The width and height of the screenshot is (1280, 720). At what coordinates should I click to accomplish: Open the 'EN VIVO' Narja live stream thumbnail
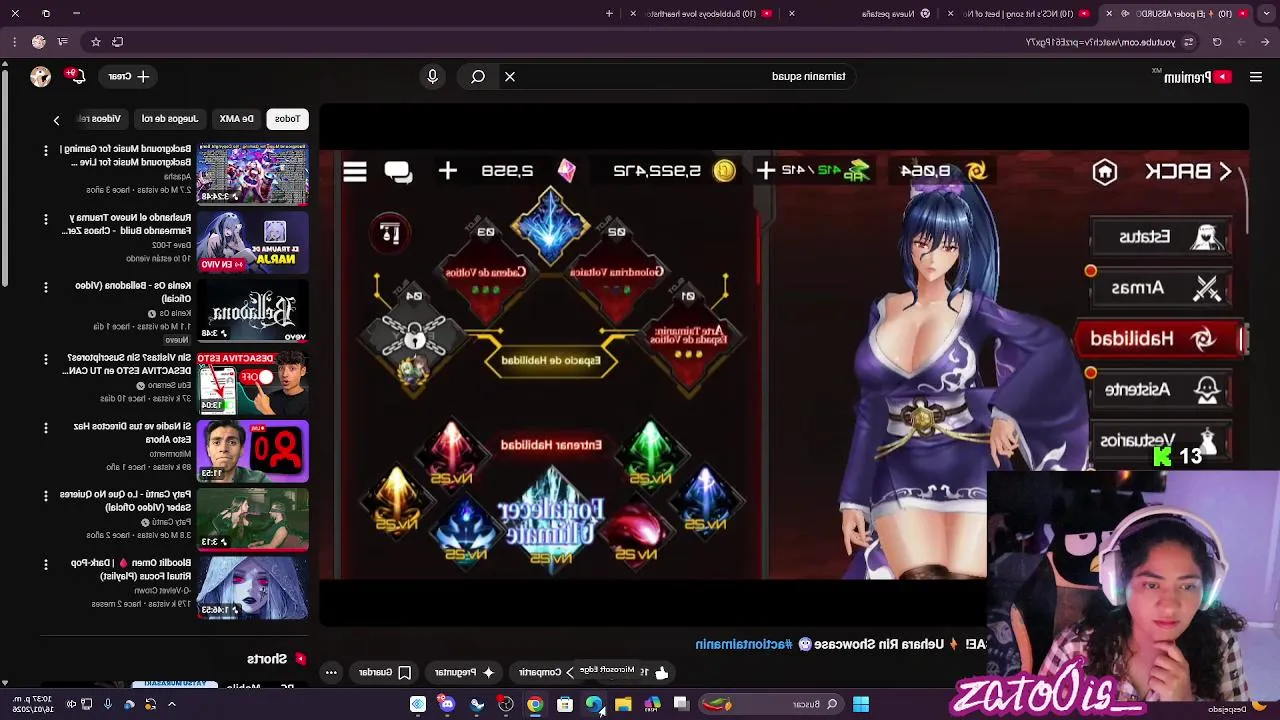point(253,241)
